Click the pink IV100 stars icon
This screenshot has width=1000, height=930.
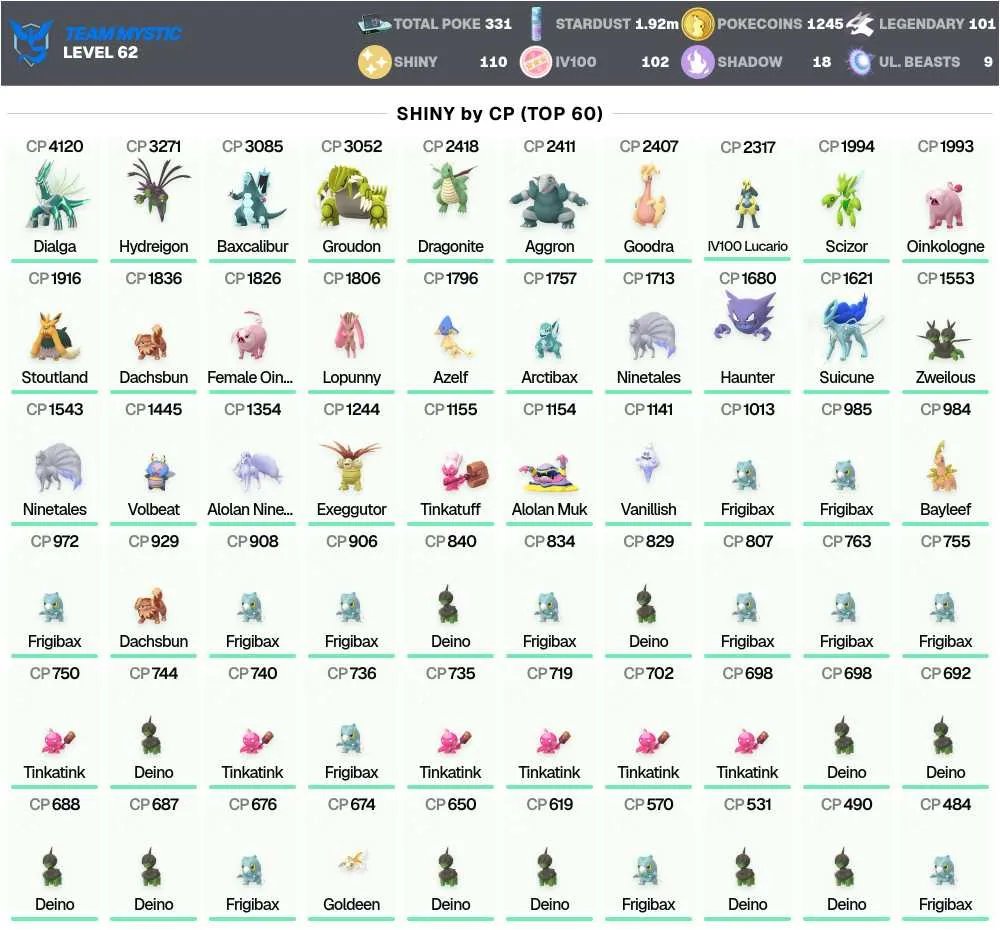coord(536,62)
